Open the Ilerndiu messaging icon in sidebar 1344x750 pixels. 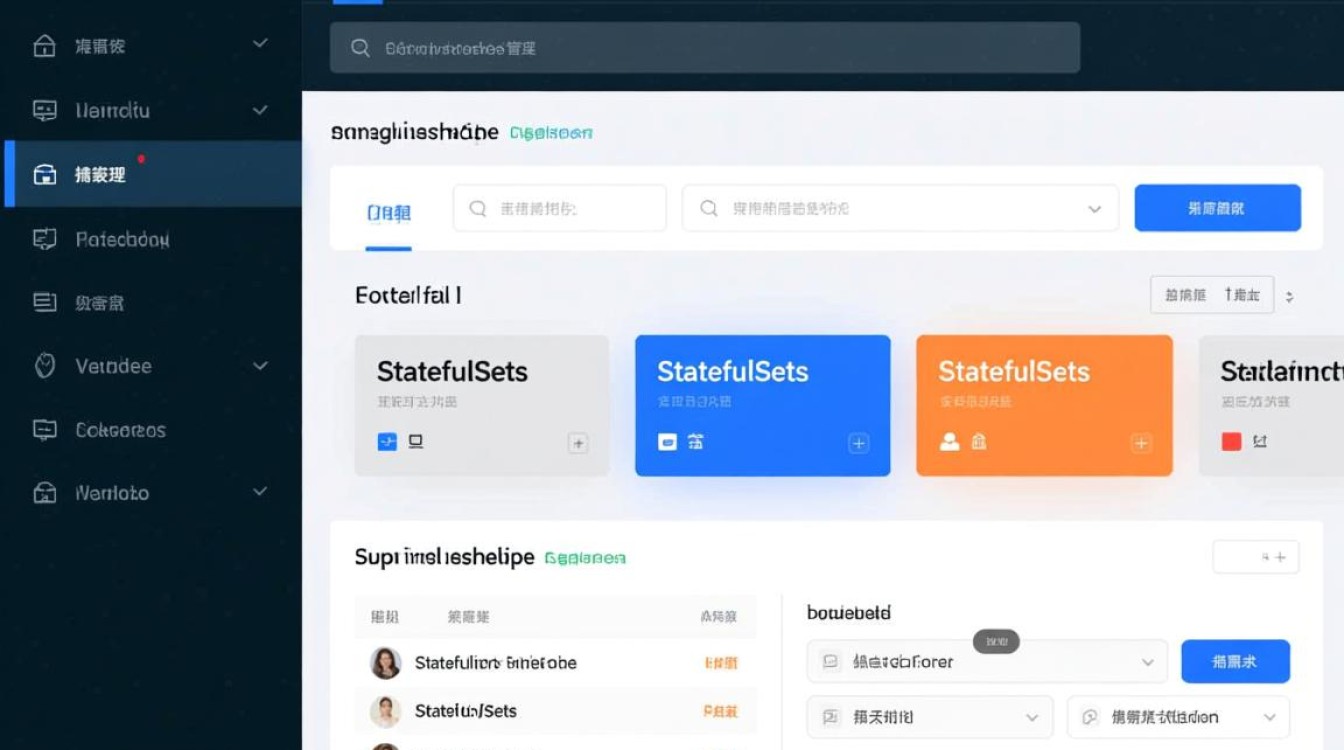point(44,110)
